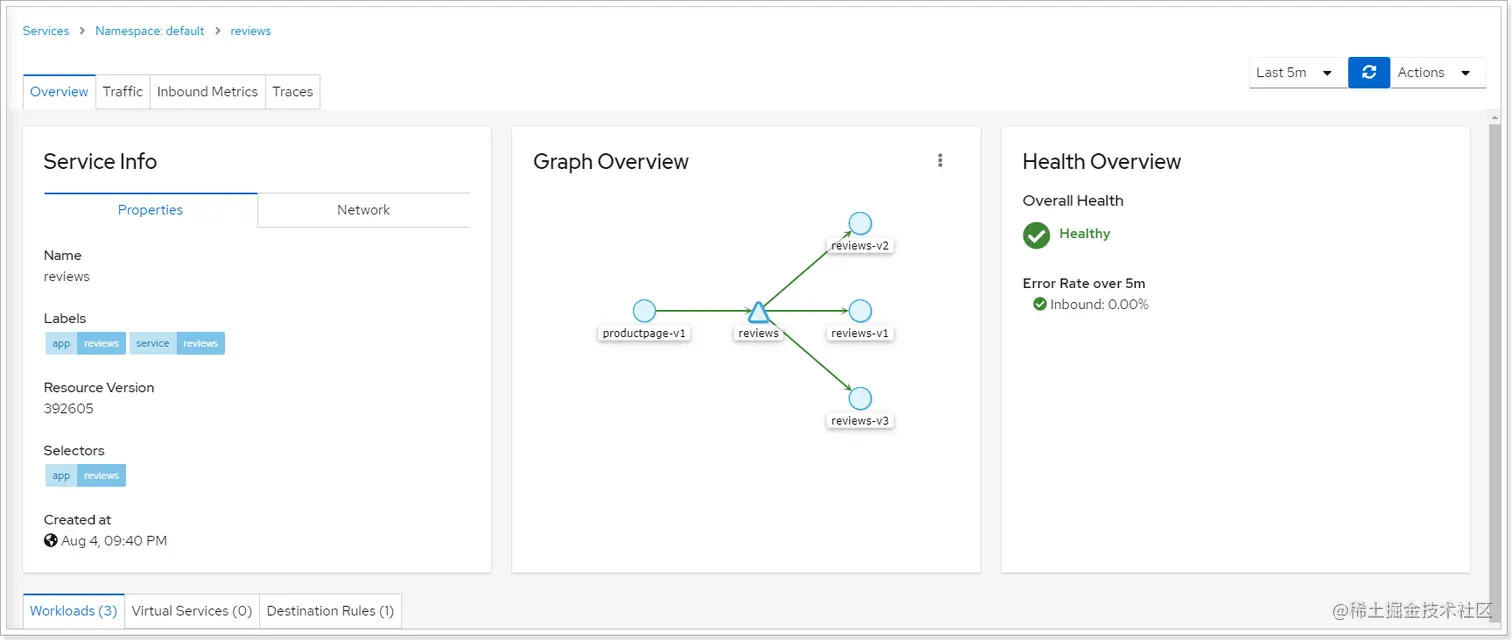The width and height of the screenshot is (1512, 640).
Task: Click the app reviews label under Selectors
Action: coord(86,475)
